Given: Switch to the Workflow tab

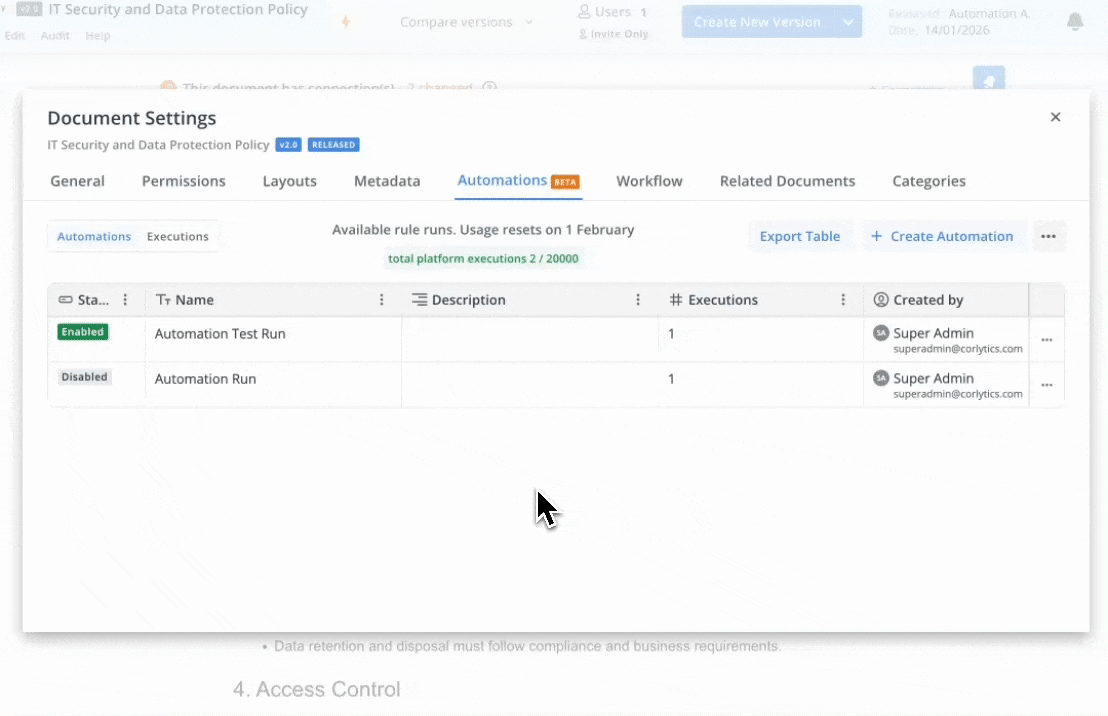Looking at the screenshot, I should click(649, 181).
